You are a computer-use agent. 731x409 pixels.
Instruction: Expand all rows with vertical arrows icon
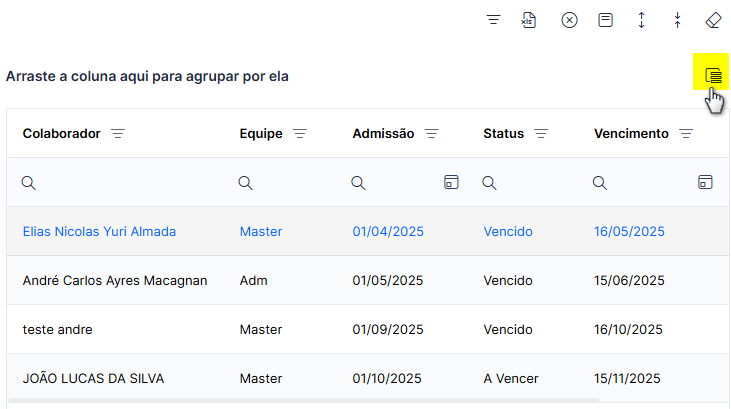[641, 20]
